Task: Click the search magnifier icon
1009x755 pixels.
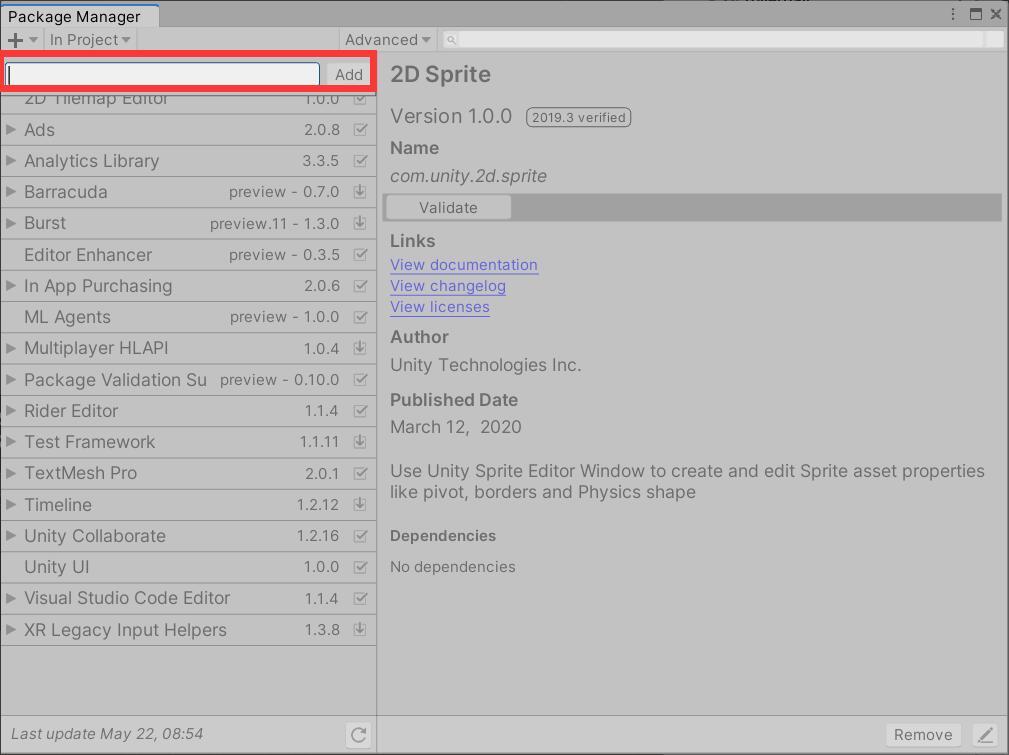Action: [x=450, y=39]
